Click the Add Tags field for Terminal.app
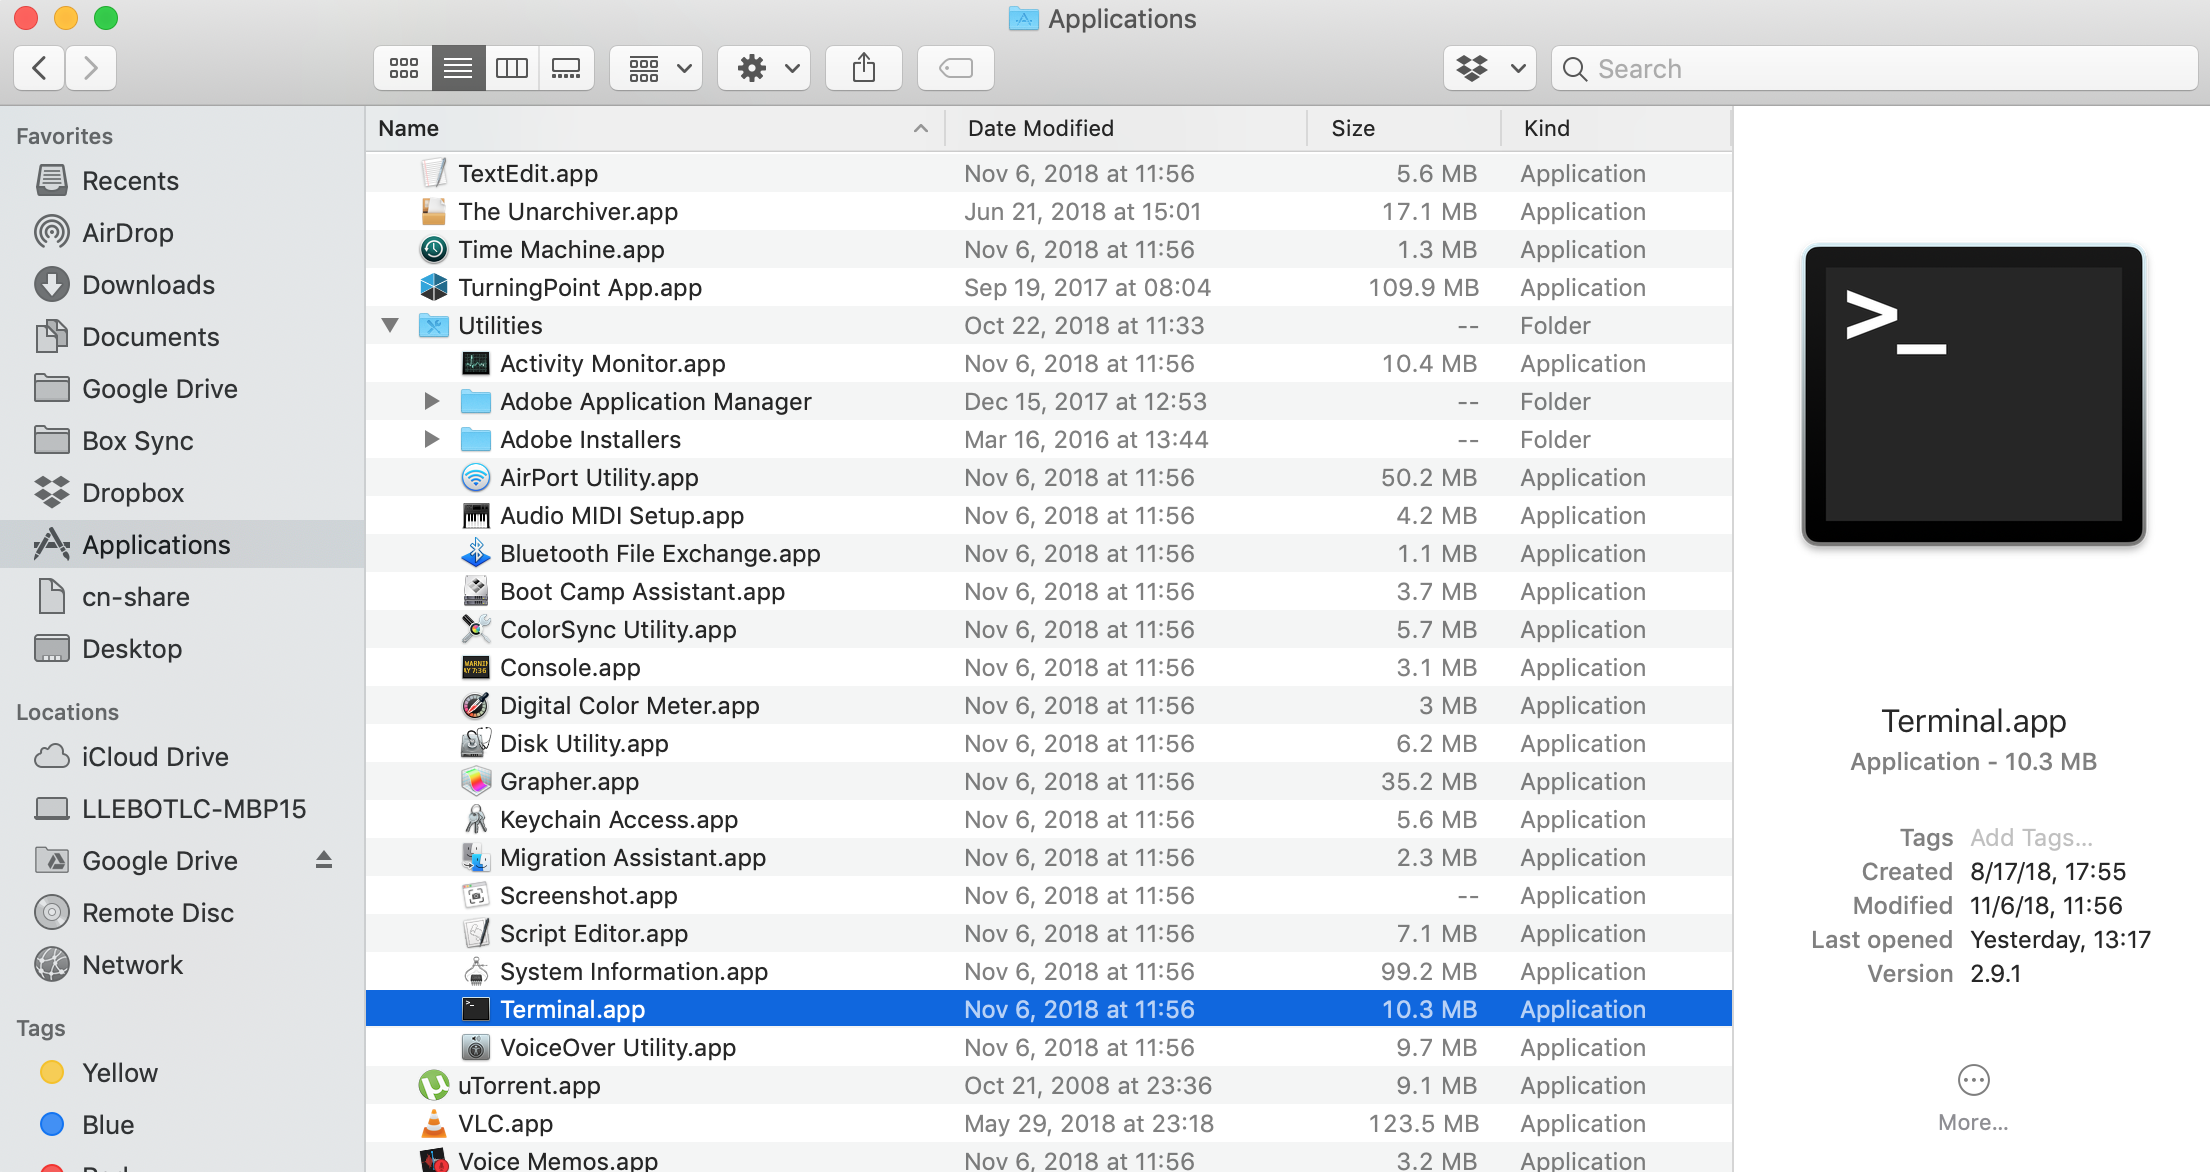Screen dimensions: 2210x1172 pyautogui.click(x=2031, y=837)
